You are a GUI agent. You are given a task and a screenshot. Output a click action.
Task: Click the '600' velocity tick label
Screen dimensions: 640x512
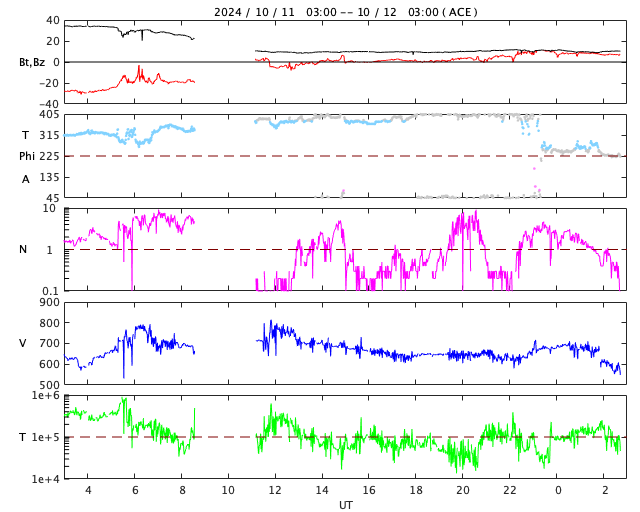point(49,364)
